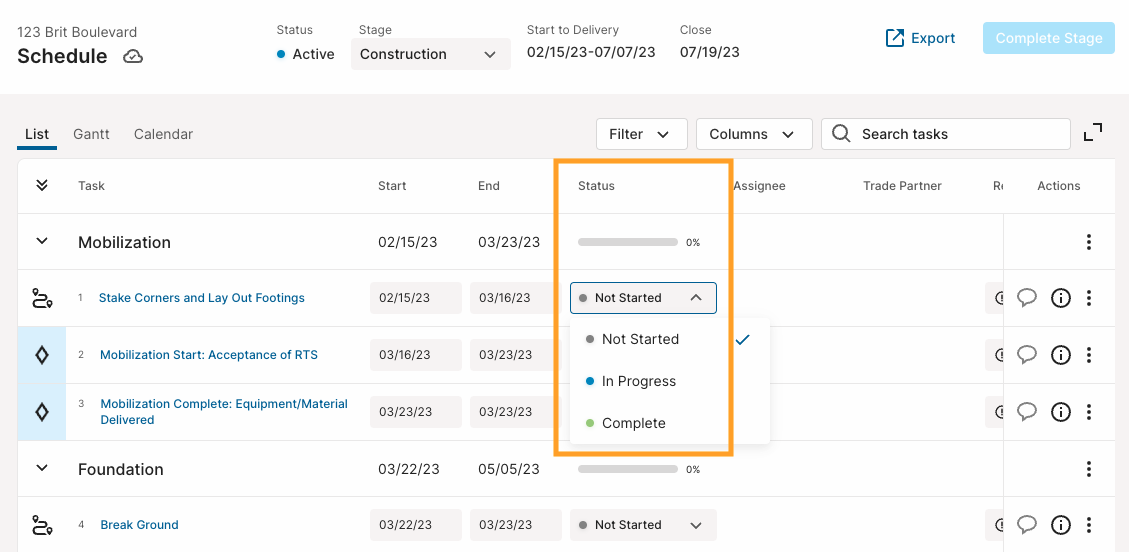
Task: Open the Mobilization Start: Acceptance of RTS task
Action: 209,355
